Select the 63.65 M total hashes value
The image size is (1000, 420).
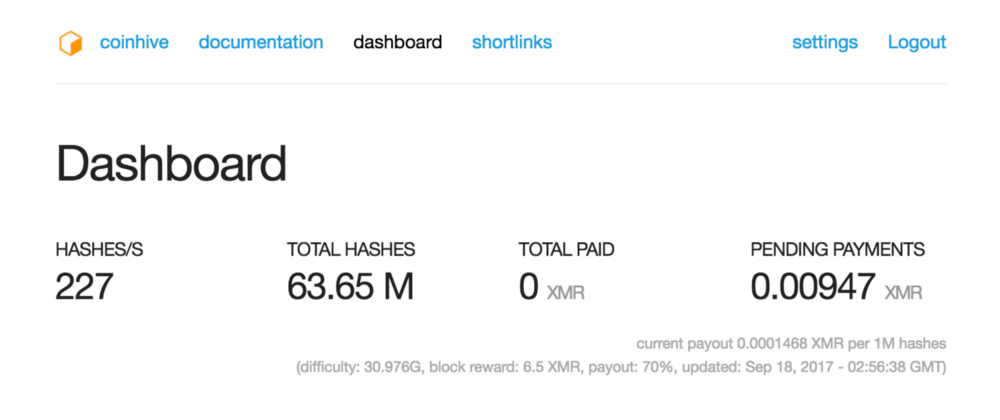pyautogui.click(x=350, y=288)
